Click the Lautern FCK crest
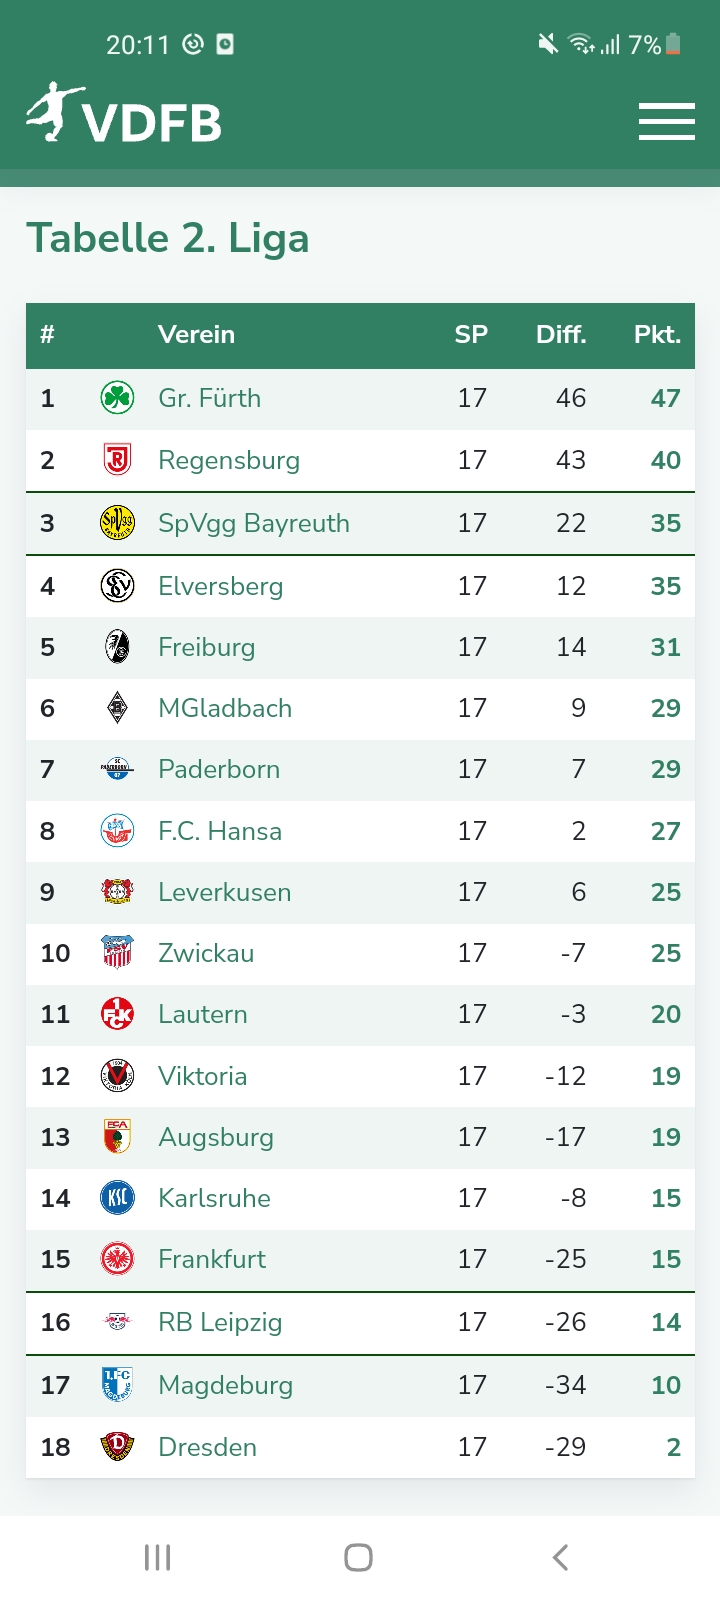 click(118, 1014)
